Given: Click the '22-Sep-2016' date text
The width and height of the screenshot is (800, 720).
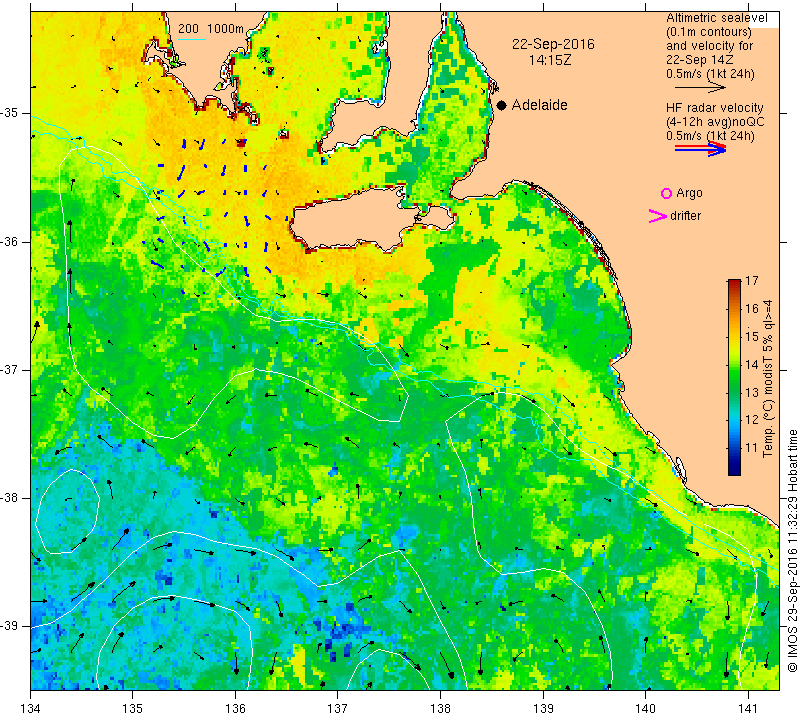Looking at the screenshot, I should pyautogui.click(x=553, y=44).
